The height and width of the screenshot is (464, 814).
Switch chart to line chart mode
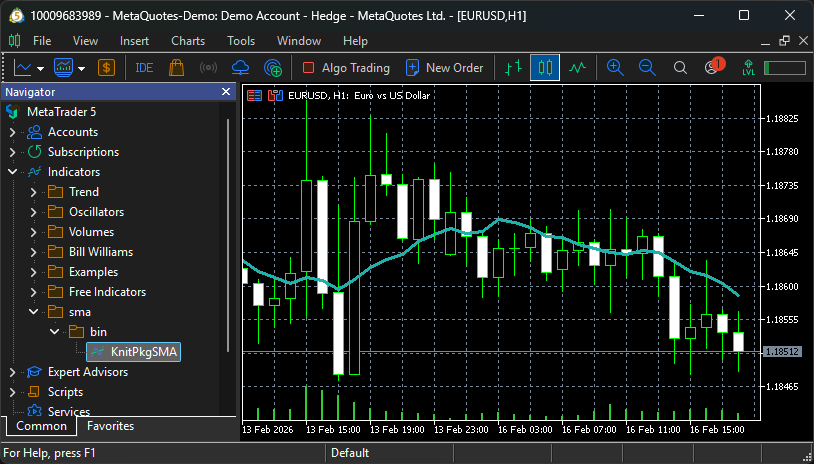coord(577,68)
